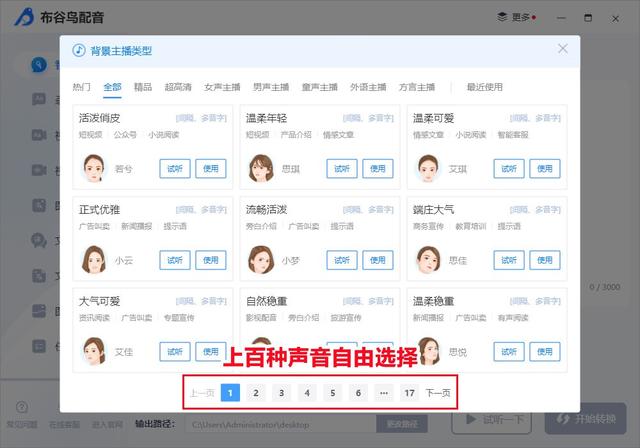This screenshot has width=640, height=448.
Task: Switch to the 精品 tab
Action: click(x=143, y=87)
